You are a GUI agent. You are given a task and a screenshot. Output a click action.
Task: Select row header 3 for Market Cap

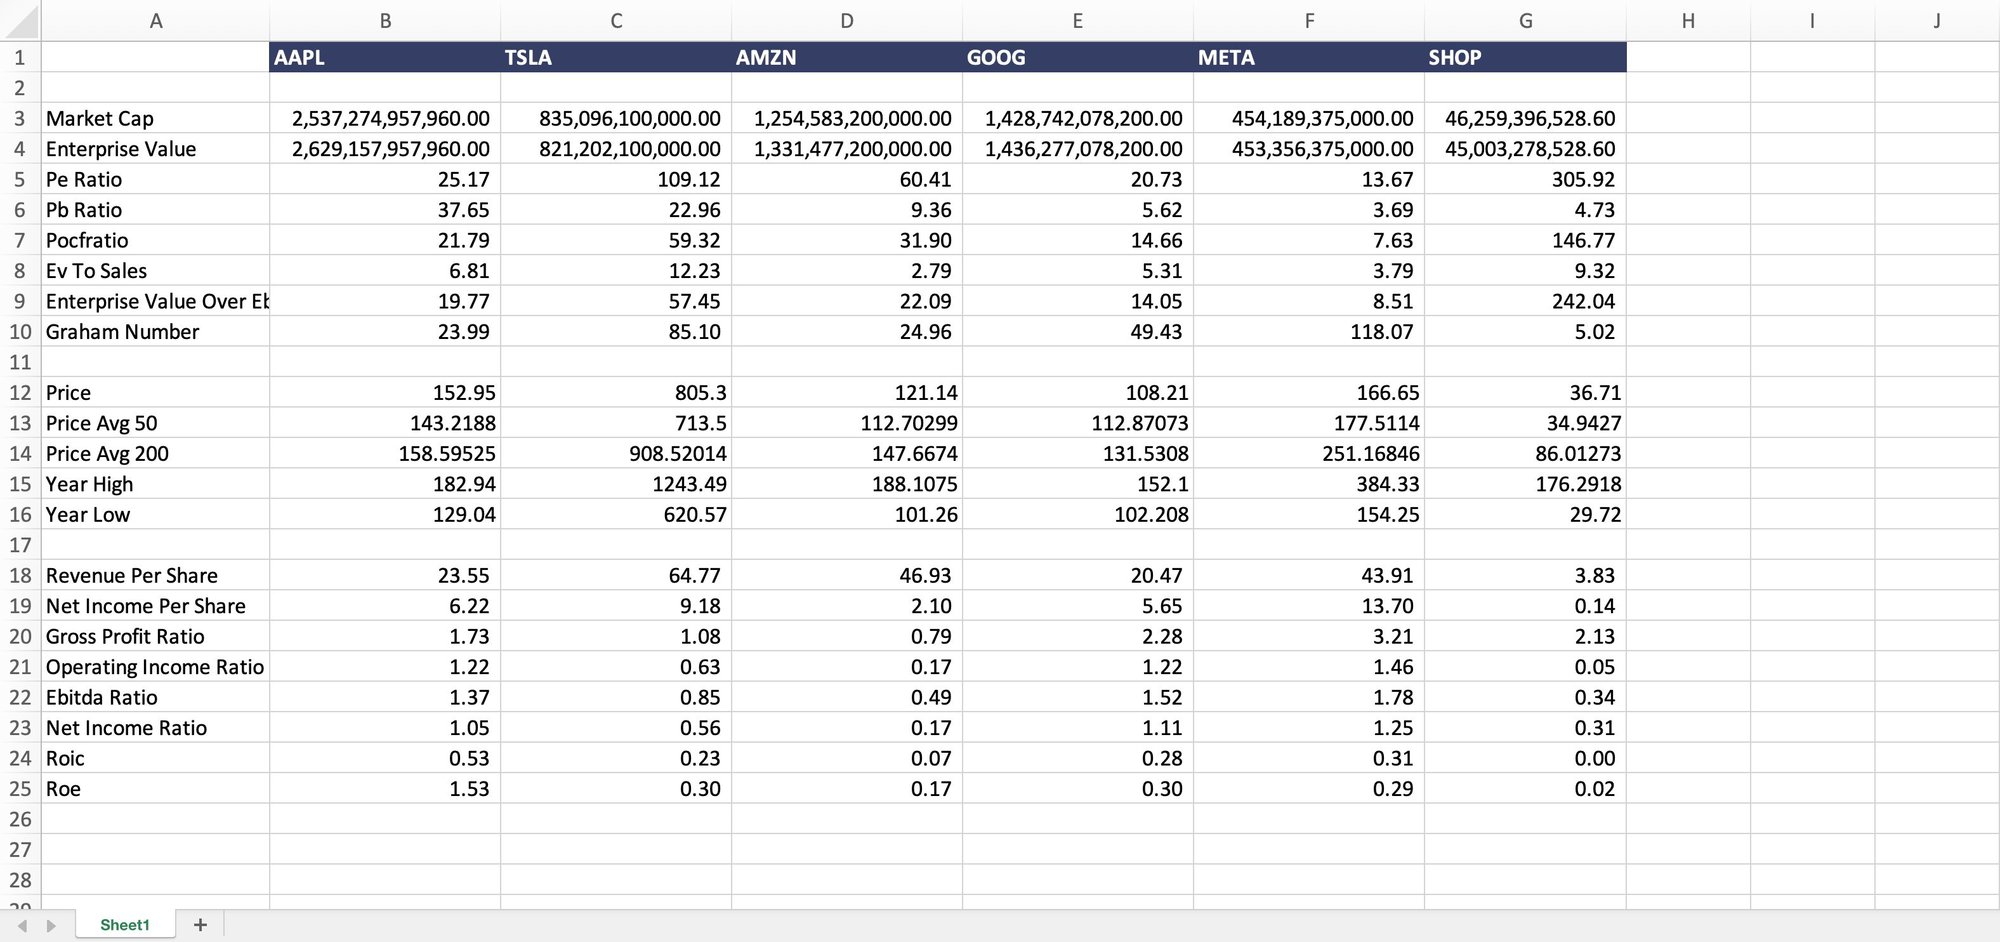tap(20, 118)
